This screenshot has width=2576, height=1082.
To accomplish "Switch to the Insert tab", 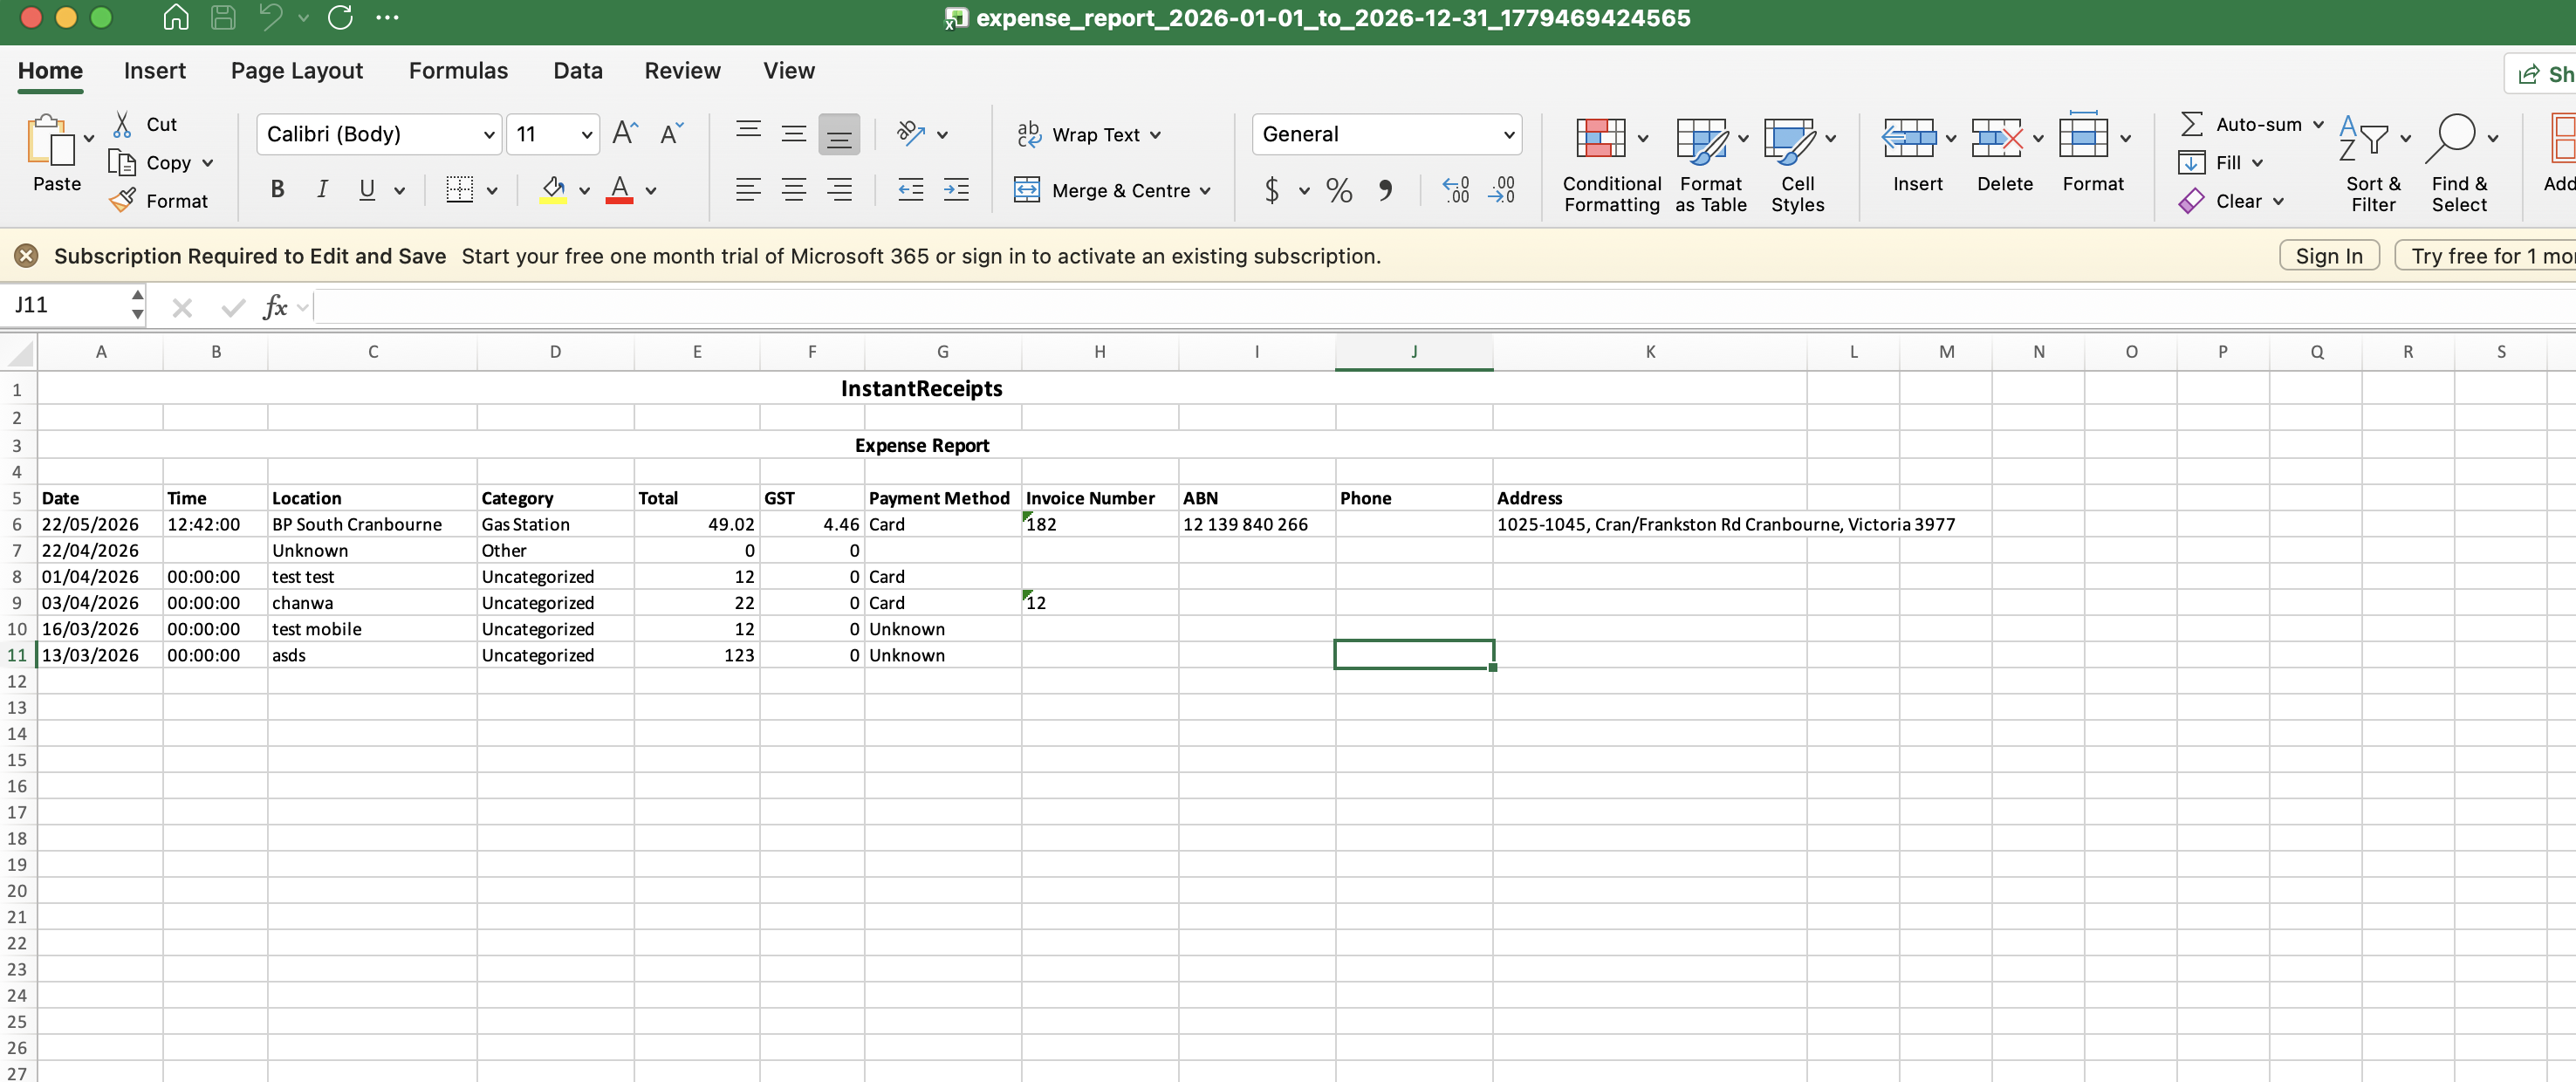I will coord(155,71).
